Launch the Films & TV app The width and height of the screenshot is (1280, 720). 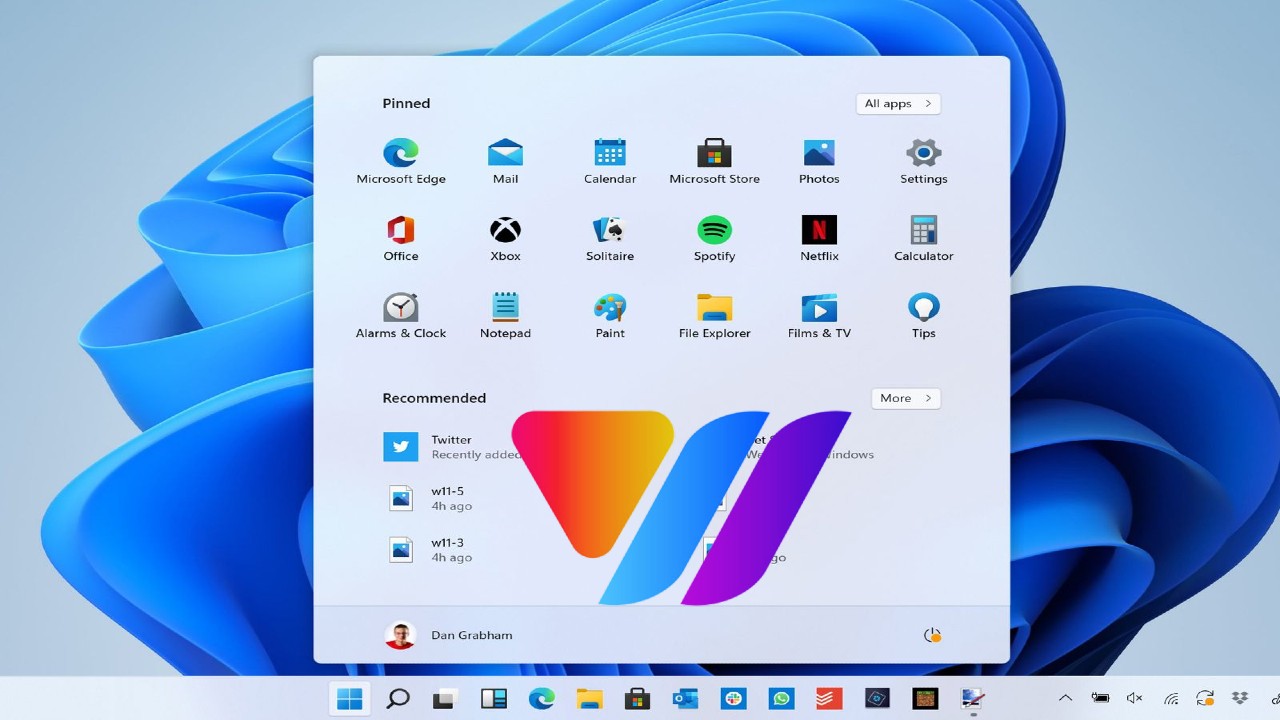pyautogui.click(x=819, y=316)
